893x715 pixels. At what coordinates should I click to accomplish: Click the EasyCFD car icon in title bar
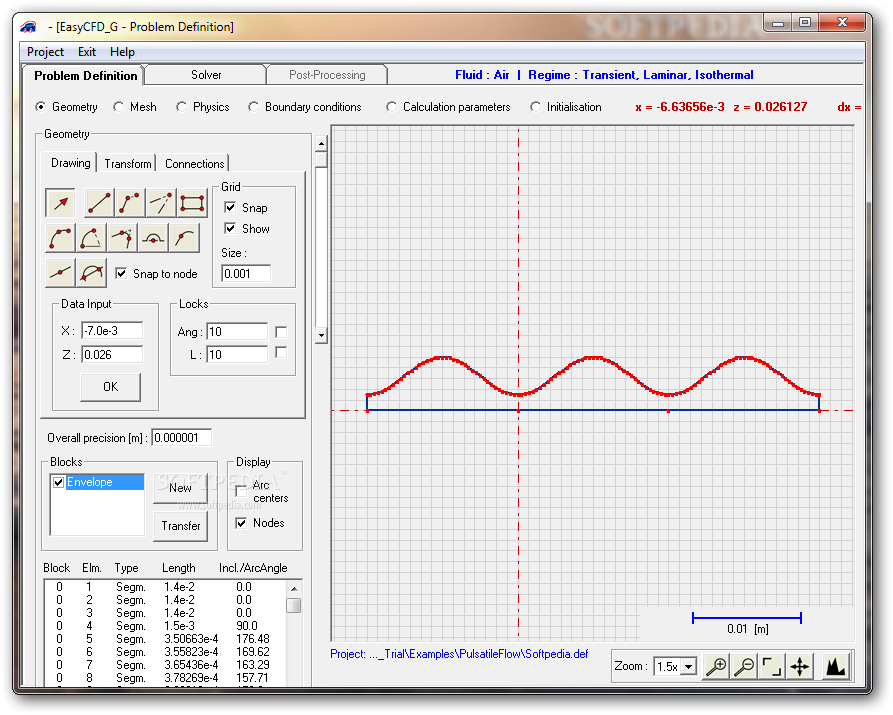[x=29, y=27]
